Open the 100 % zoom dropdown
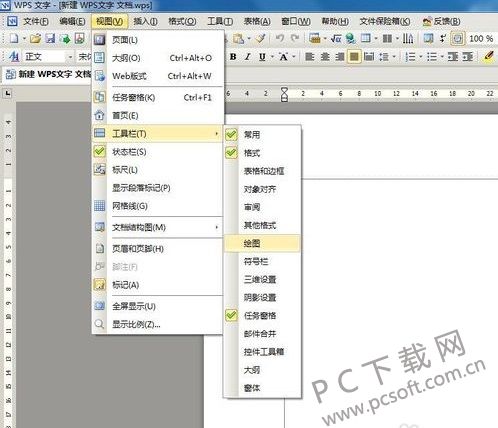The width and height of the screenshot is (498, 428). pos(481,39)
